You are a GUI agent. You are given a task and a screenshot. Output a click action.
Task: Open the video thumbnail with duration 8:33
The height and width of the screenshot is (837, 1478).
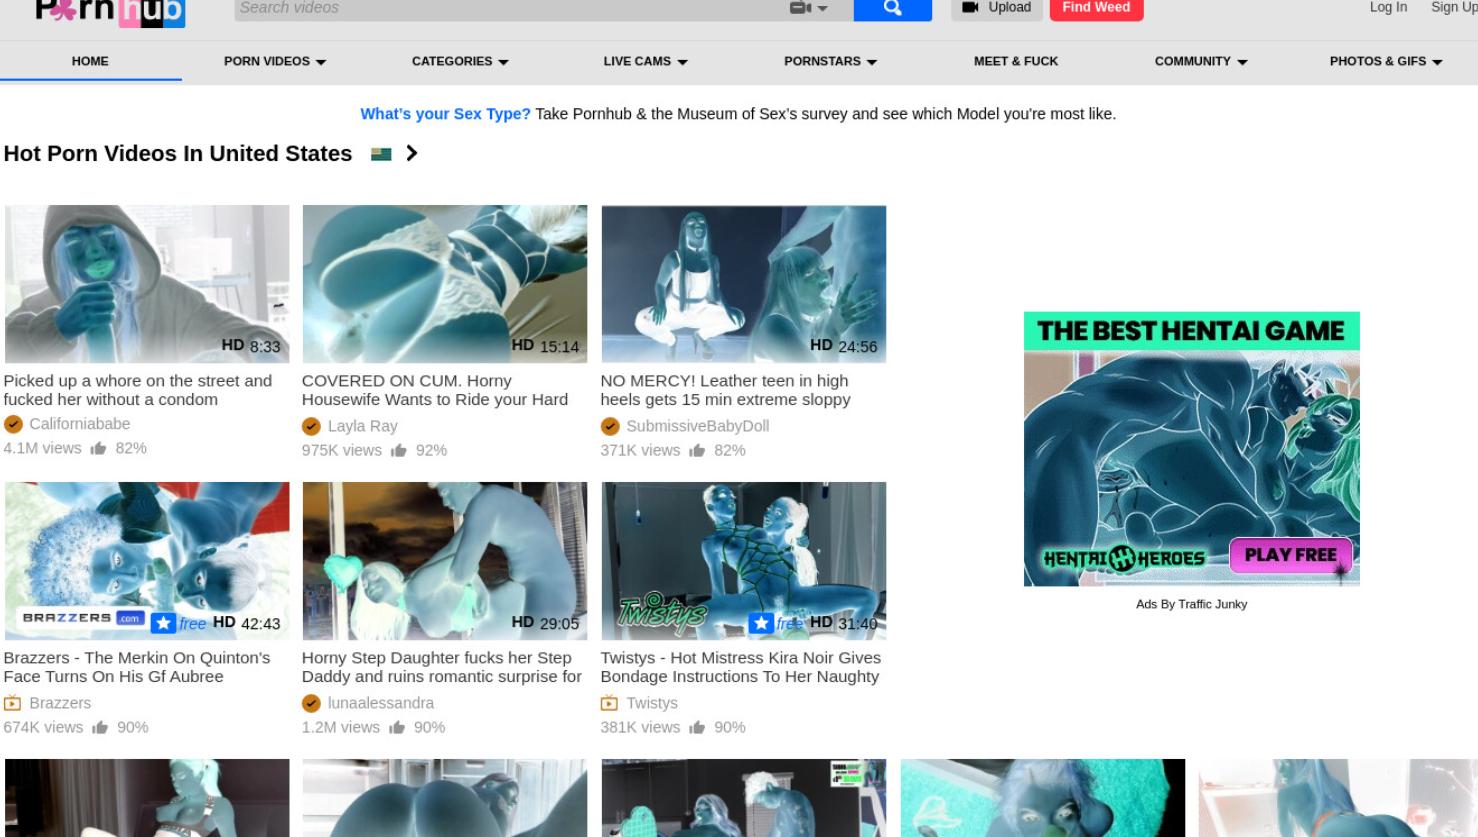[x=147, y=284]
